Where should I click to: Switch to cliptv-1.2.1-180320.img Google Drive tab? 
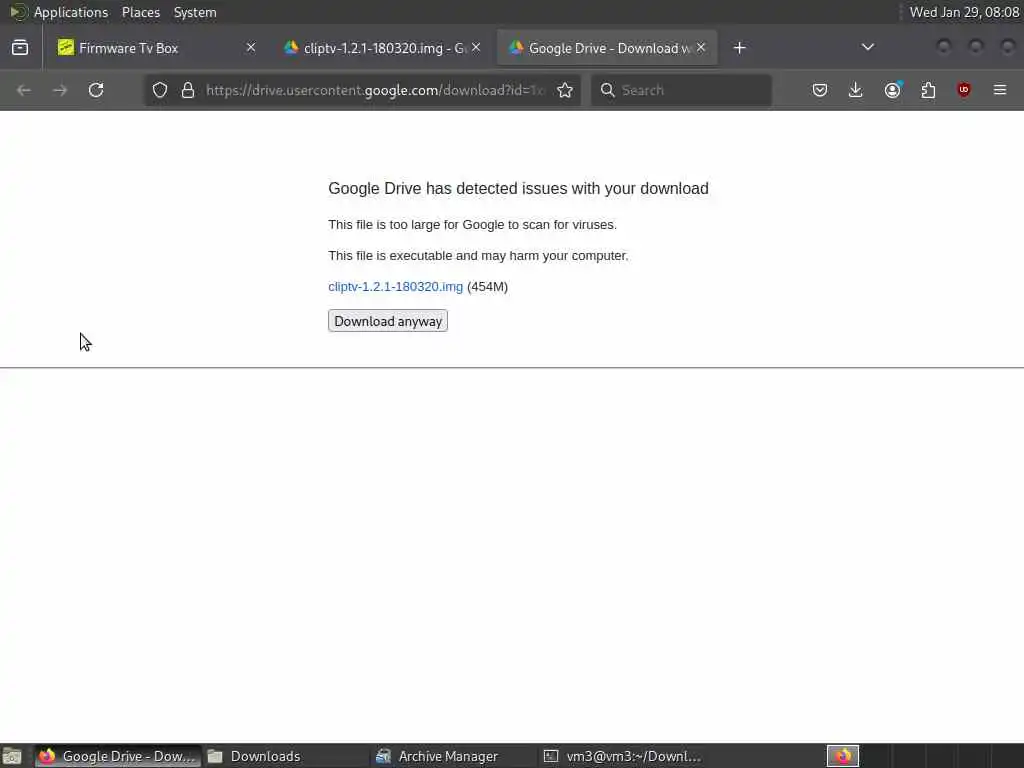[x=382, y=48]
